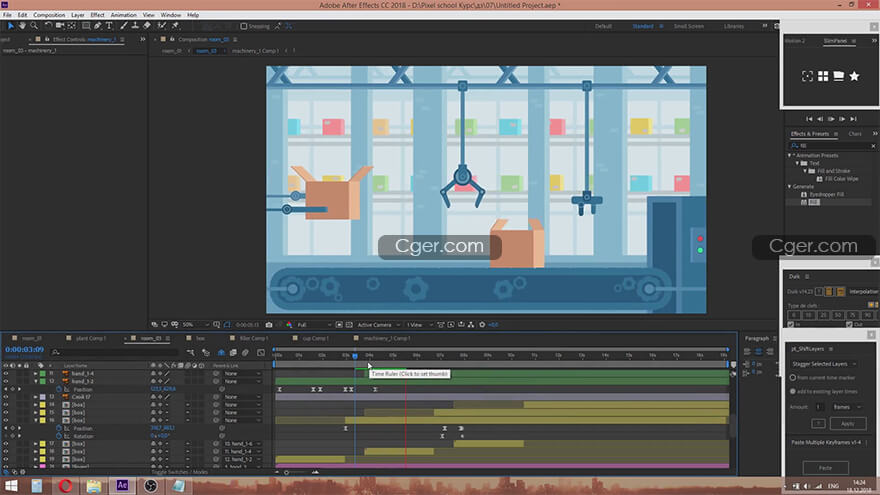Open the Effect menu
Image resolution: width=880 pixels, height=495 pixels.
pyautogui.click(x=97, y=15)
